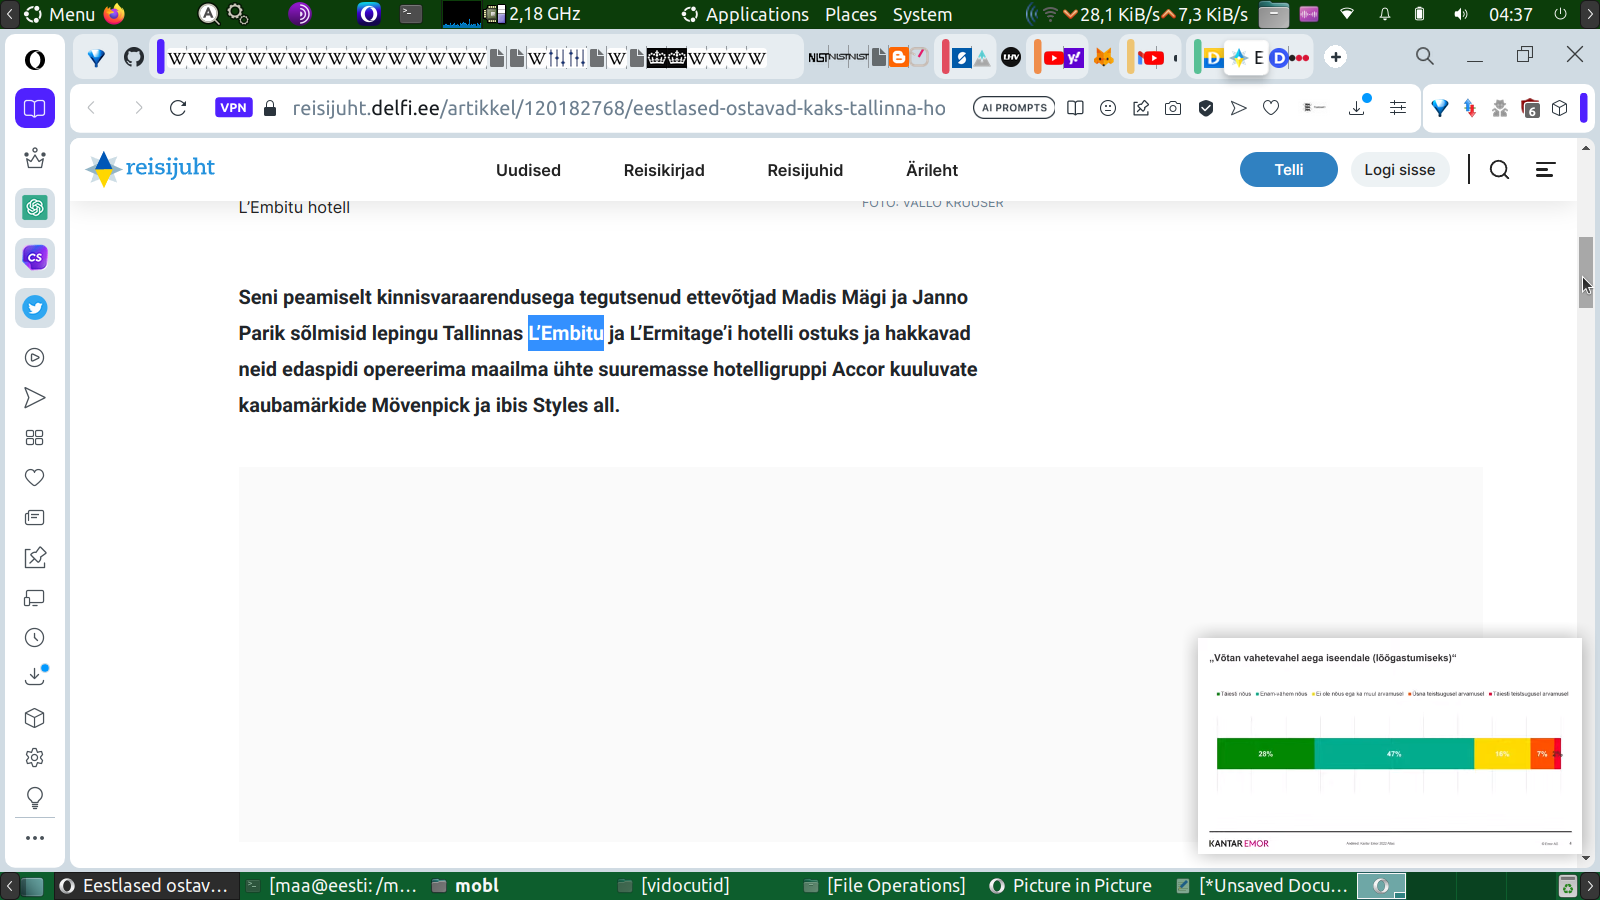
Task: Launch Firefox from the top panel
Action: tap(115, 14)
